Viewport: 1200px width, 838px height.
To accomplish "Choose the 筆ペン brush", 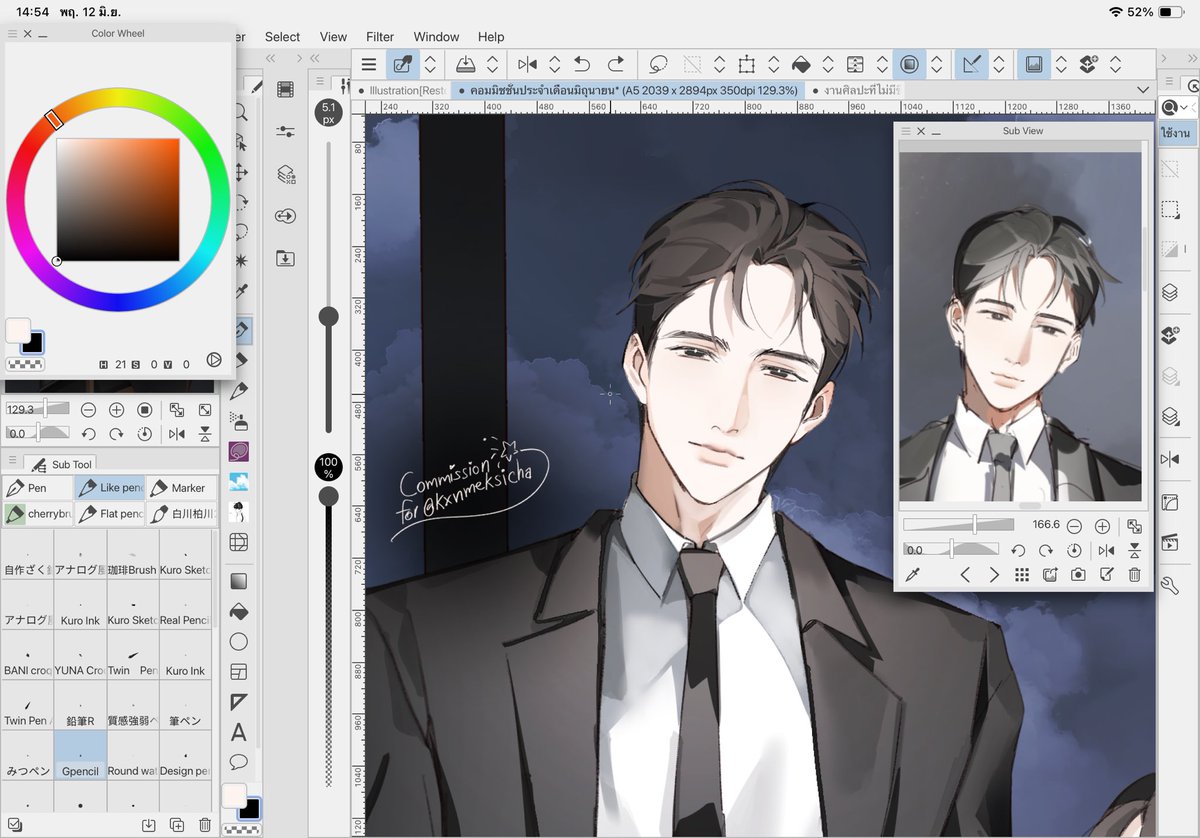I will pyautogui.click(x=185, y=707).
